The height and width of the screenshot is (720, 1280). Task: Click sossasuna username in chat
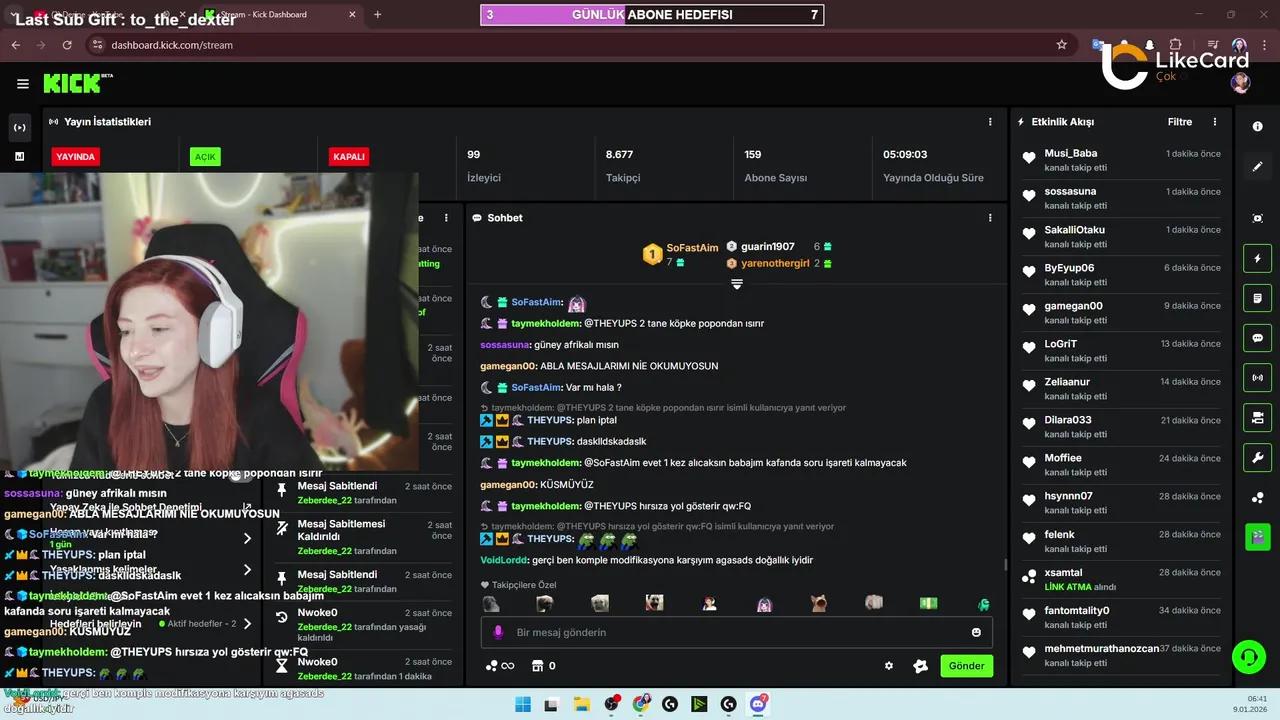505,345
